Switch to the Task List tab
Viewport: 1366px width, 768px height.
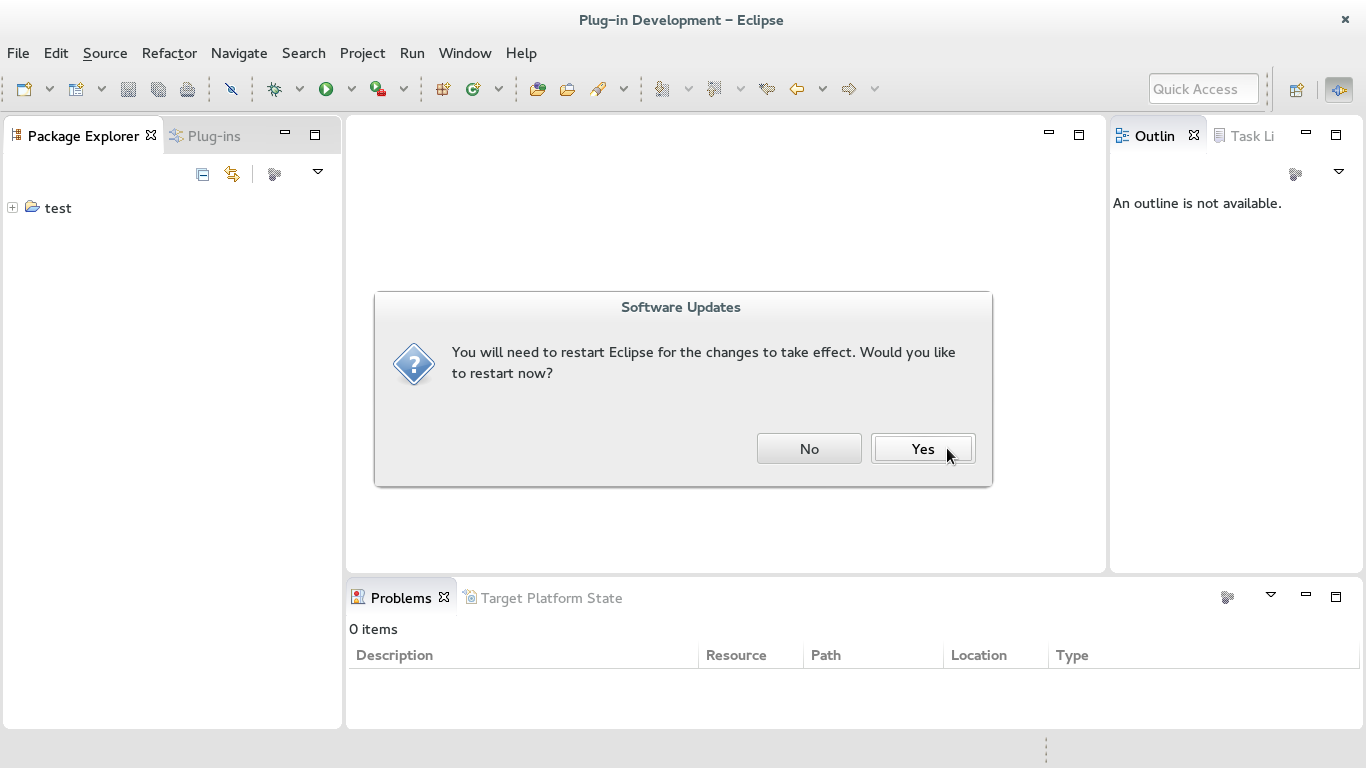click(x=1244, y=136)
